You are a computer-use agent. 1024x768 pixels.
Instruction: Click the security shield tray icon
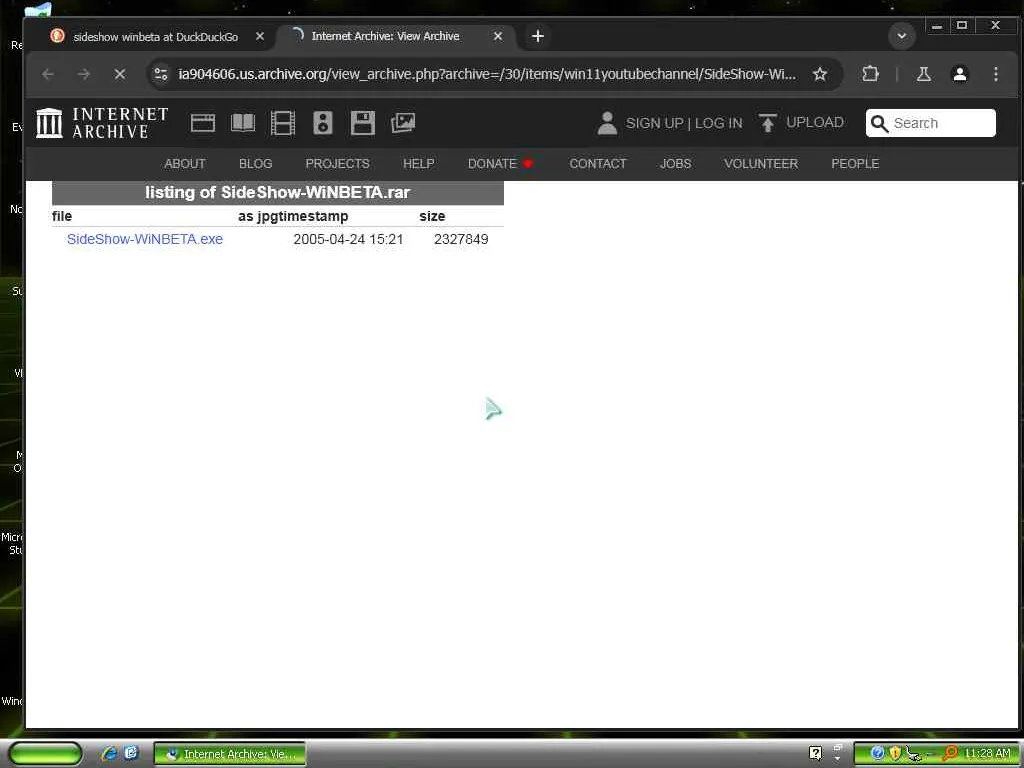pos(895,753)
